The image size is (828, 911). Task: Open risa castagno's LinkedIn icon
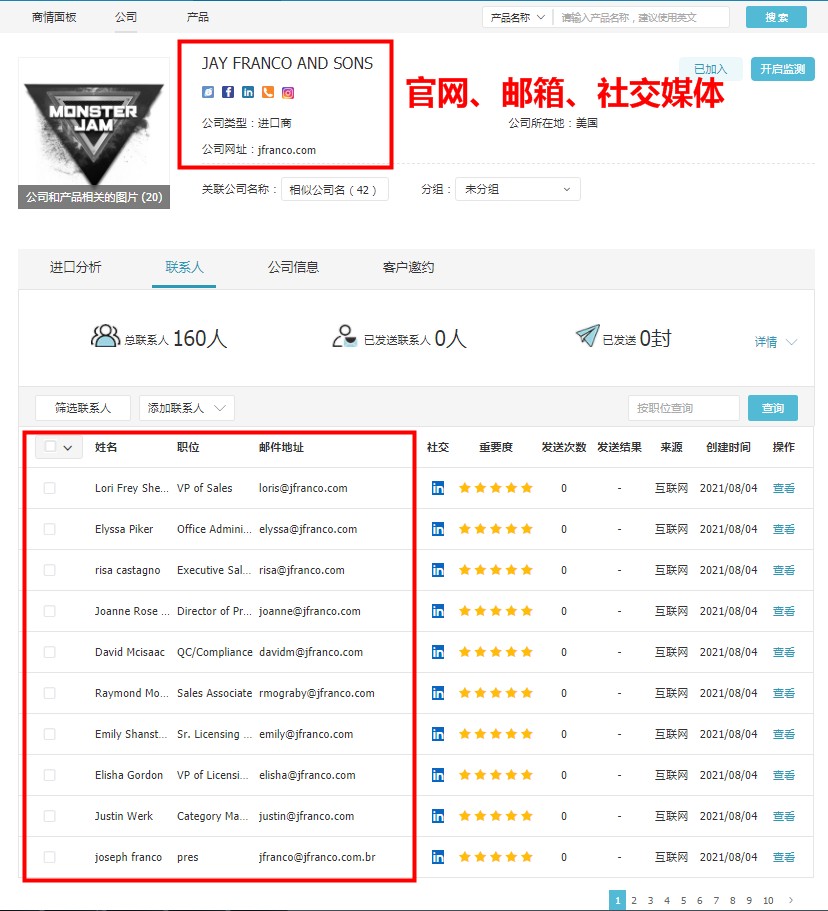tap(438, 570)
